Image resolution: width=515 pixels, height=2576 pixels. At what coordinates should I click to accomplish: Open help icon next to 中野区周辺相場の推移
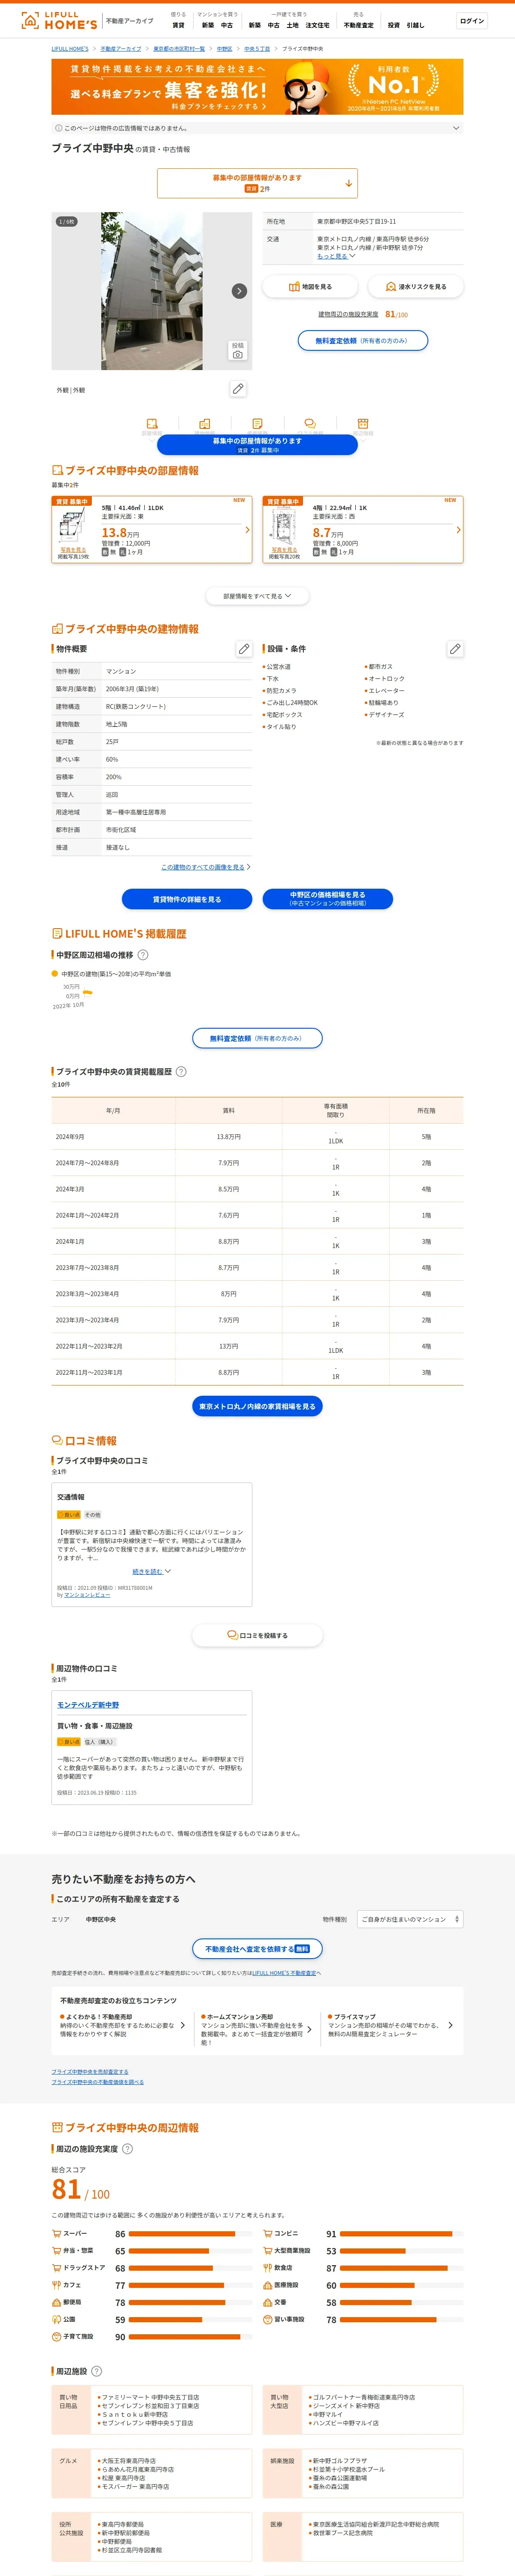point(143,955)
